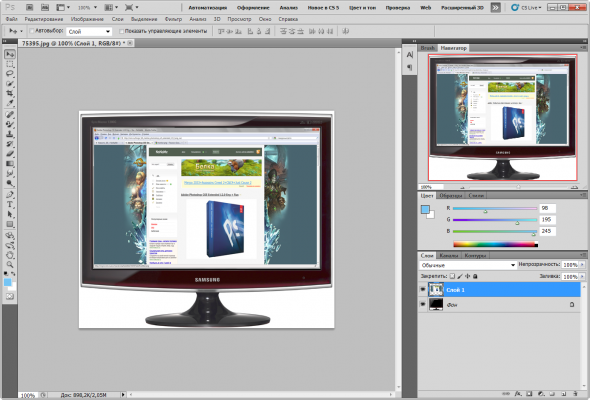Select the Pen tool
This screenshot has width=590, height=400.
[10, 195]
